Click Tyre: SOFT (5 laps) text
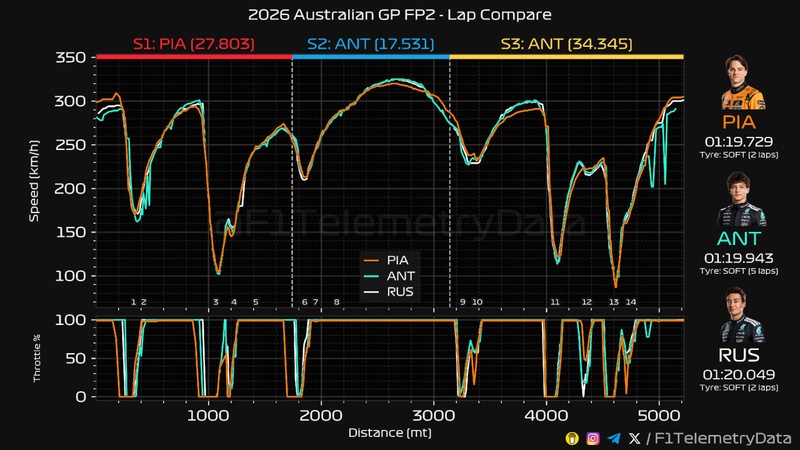 click(739, 271)
